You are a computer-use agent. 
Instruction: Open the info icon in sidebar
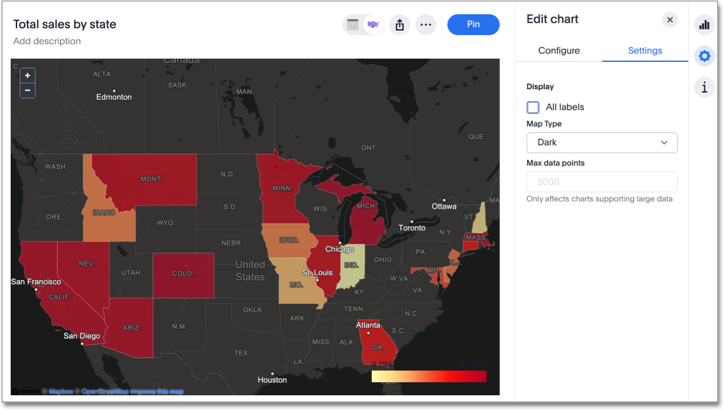pyautogui.click(x=704, y=88)
